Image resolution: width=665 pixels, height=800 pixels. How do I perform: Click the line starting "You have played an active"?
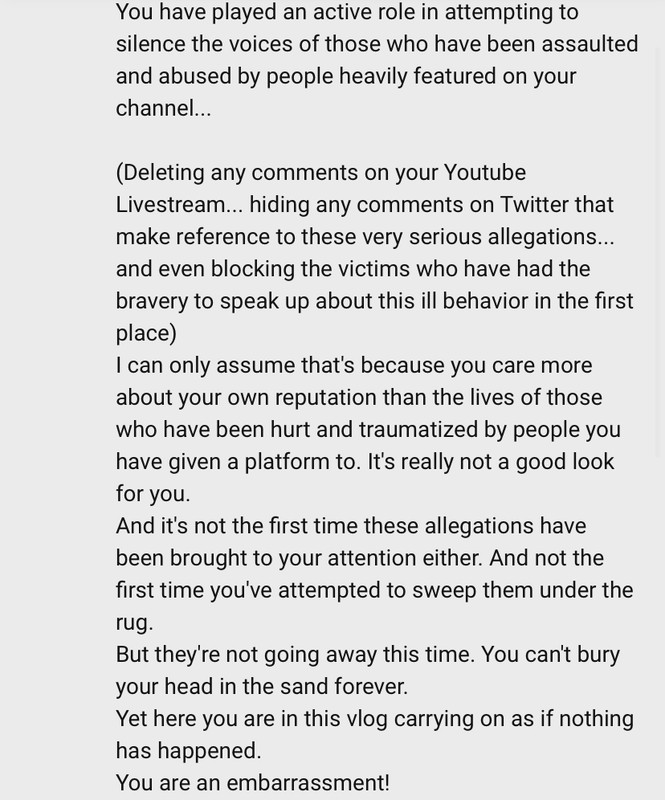(x=347, y=12)
